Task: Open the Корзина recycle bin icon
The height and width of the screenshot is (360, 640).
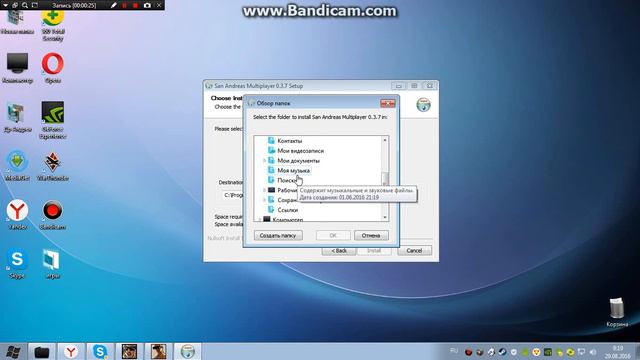Action: pos(617,313)
